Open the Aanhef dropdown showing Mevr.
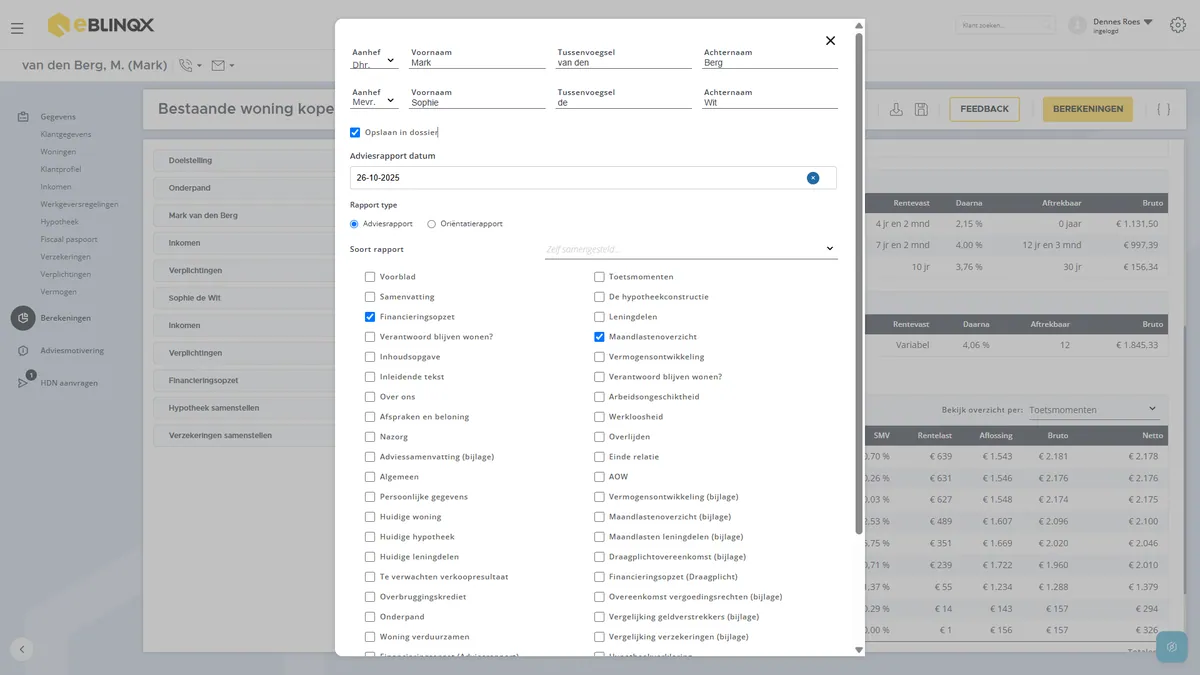This screenshot has height=675, width=1200. [x=374, y=102]
